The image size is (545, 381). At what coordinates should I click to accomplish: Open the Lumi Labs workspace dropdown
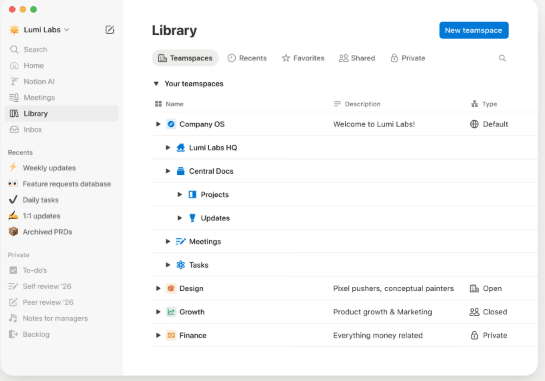click(x=47, y=30)
